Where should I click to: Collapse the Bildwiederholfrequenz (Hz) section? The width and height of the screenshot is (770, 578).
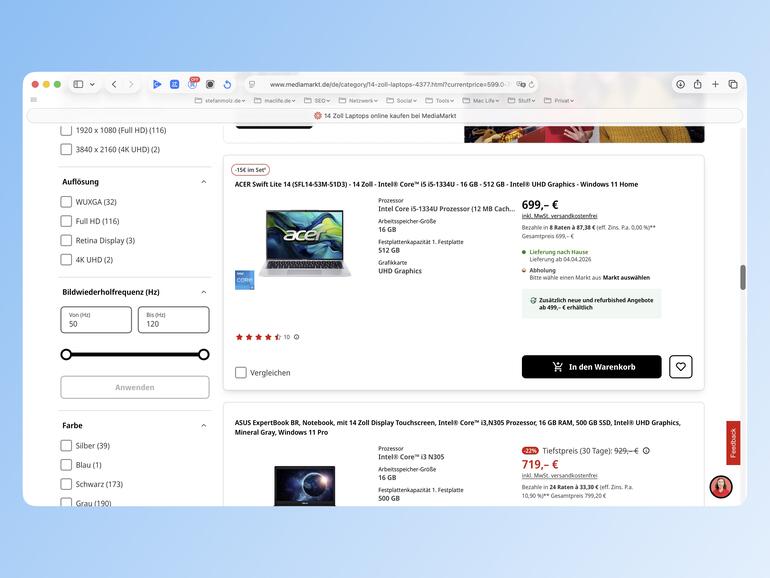click(x=204, y=292)
